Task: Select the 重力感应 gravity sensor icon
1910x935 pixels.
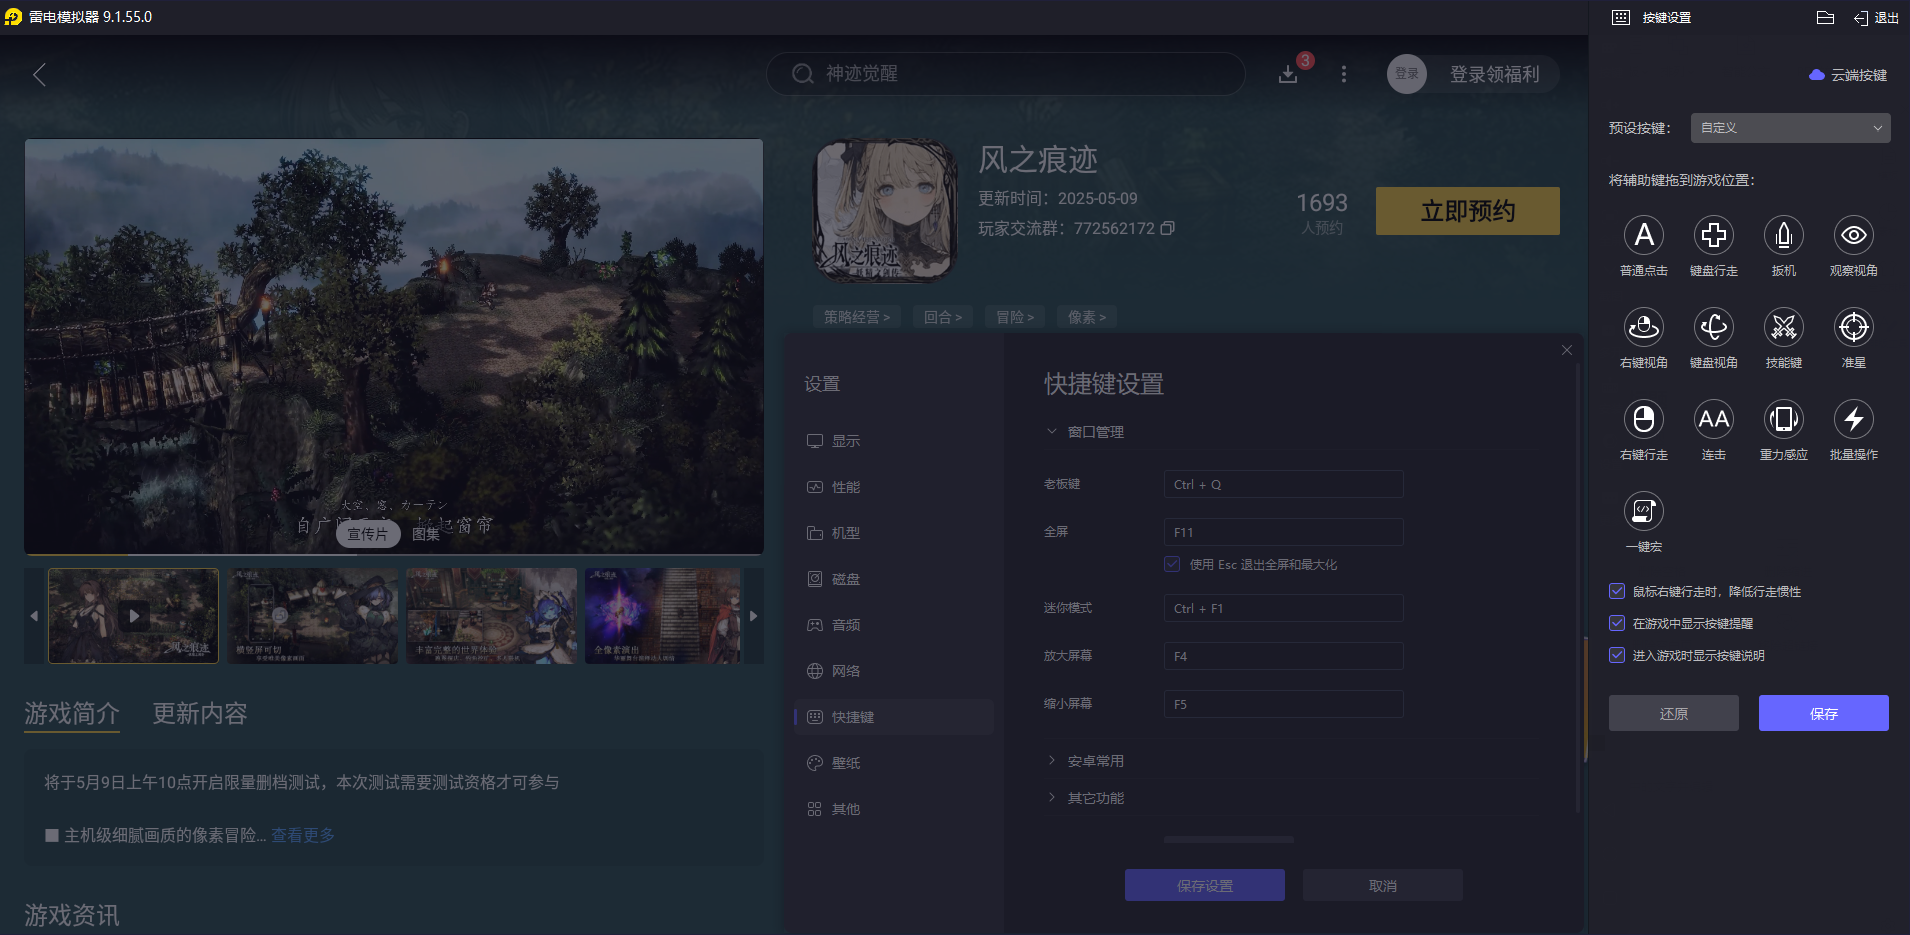Action: click(x=1784, y=420)
